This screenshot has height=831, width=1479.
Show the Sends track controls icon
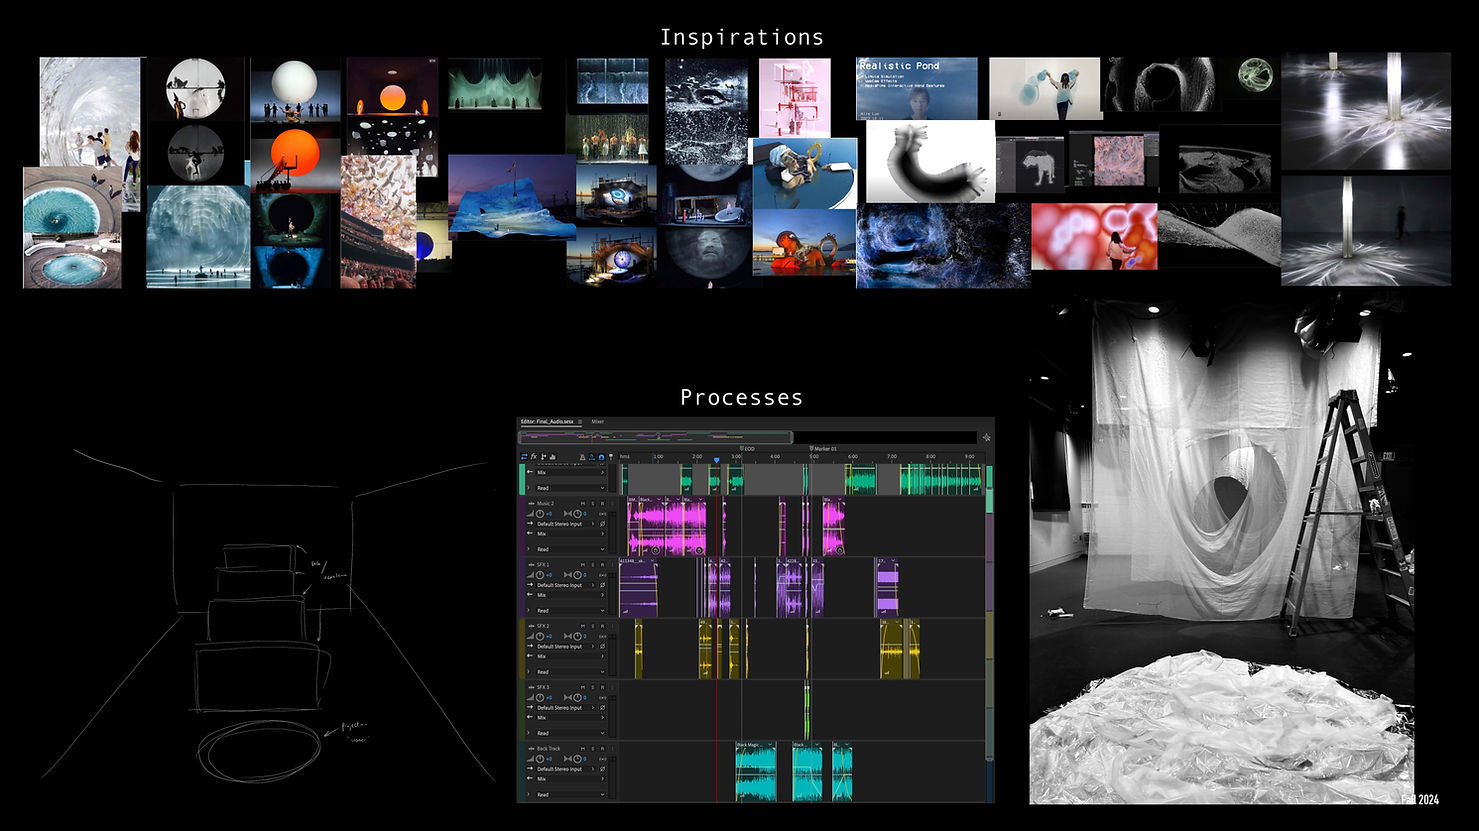pyautogui.click(x=543, y=457)
